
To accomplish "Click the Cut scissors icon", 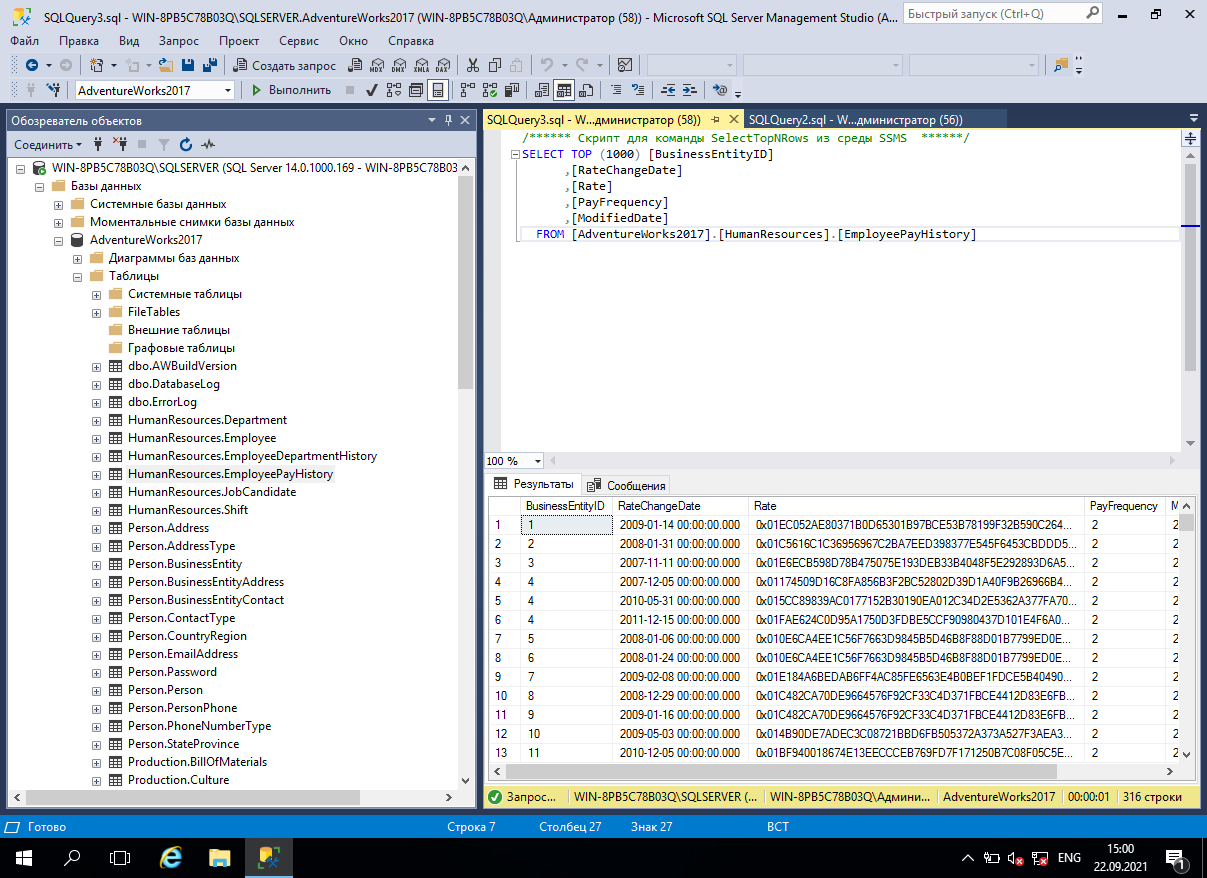I will coord(472,65).
